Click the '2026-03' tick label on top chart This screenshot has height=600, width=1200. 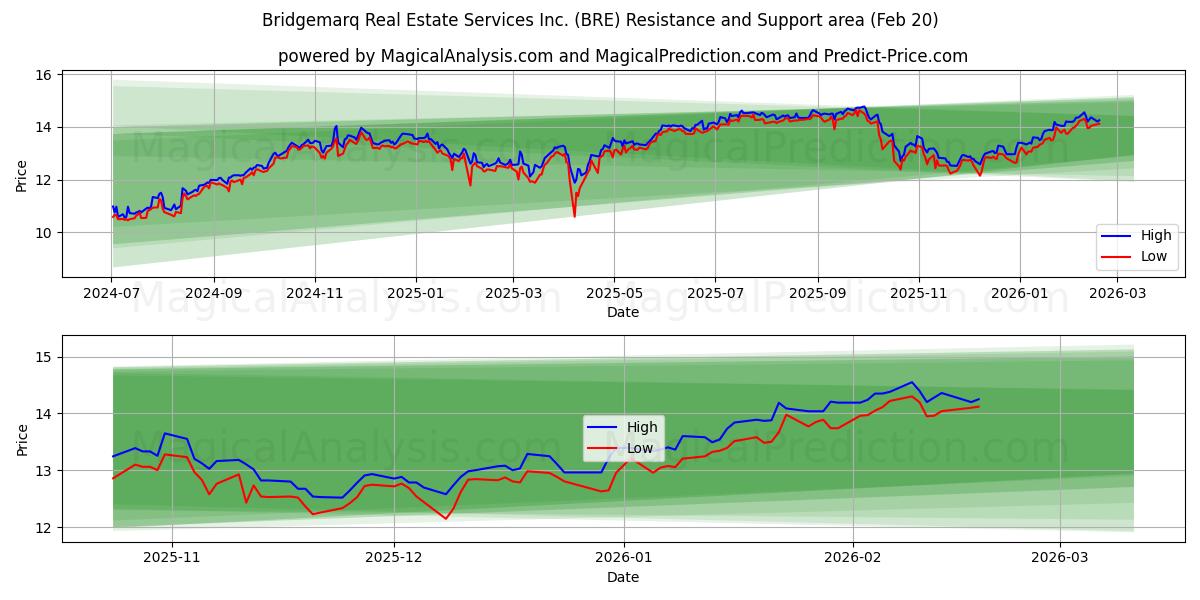pos(1118,294)
